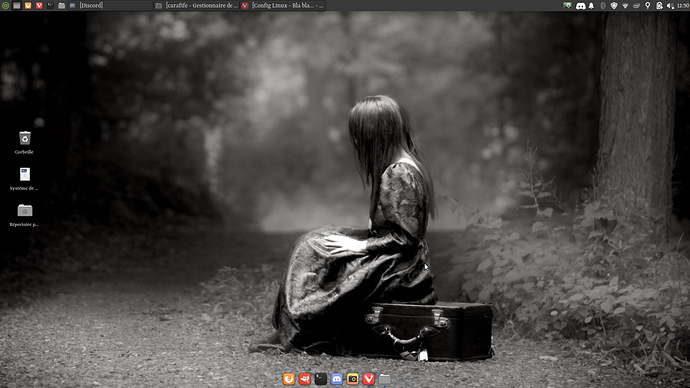Screen dimensions: 690x388
Task: Open Discord from the bottom dock
Action: (337, 379)
